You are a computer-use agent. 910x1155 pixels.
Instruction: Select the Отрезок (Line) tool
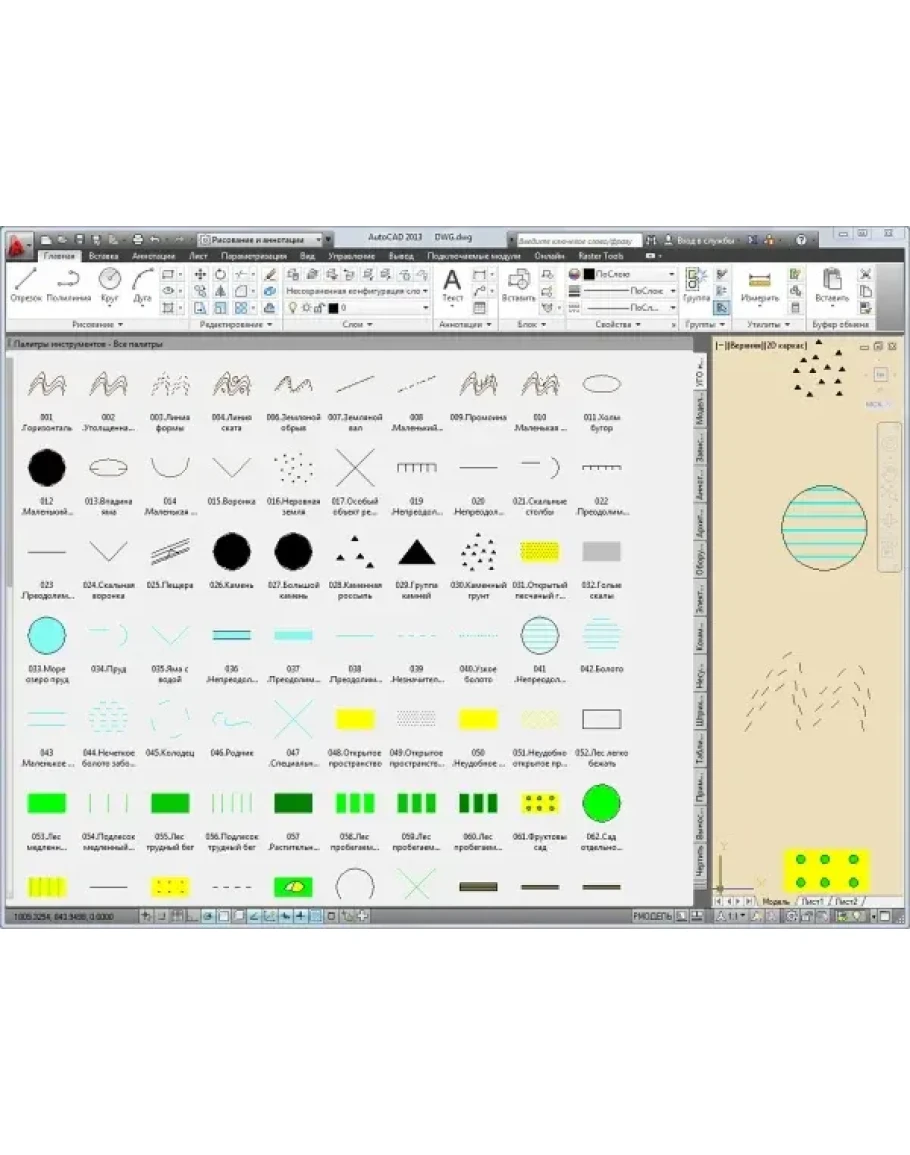pyautogui.click(x=25, y=283)
